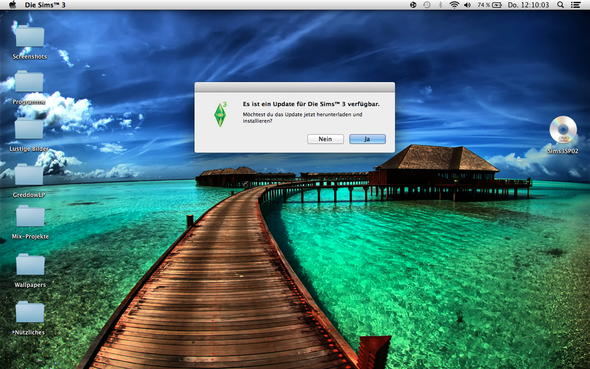This screenshot has height=369, width=590.
Task: Click the clock showing Do. 12:10:03
Action: click(x=528, y=5)
